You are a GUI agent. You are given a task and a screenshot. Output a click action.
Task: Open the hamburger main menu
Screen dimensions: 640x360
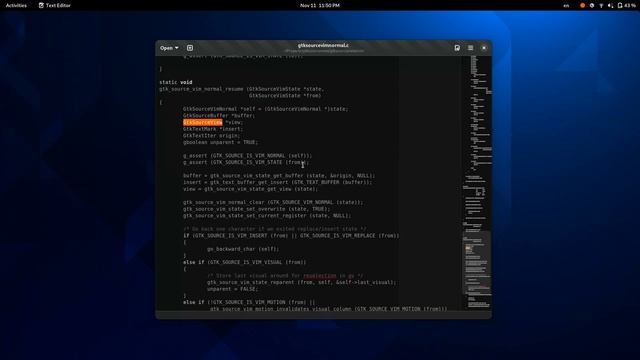pos(471,48)
